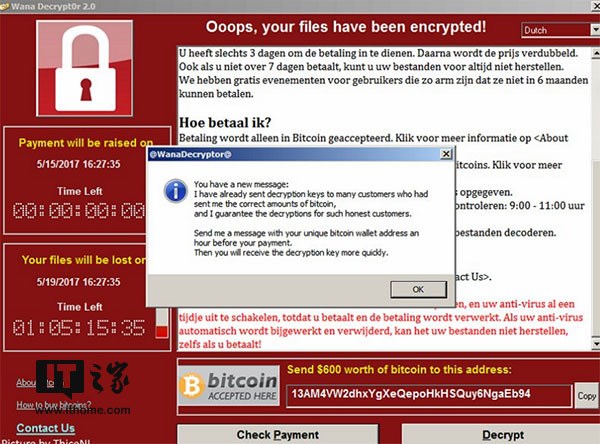The image size is (600, 444).
Task: Click the bitcoin accepted here logo
Action: pos(229,386)
